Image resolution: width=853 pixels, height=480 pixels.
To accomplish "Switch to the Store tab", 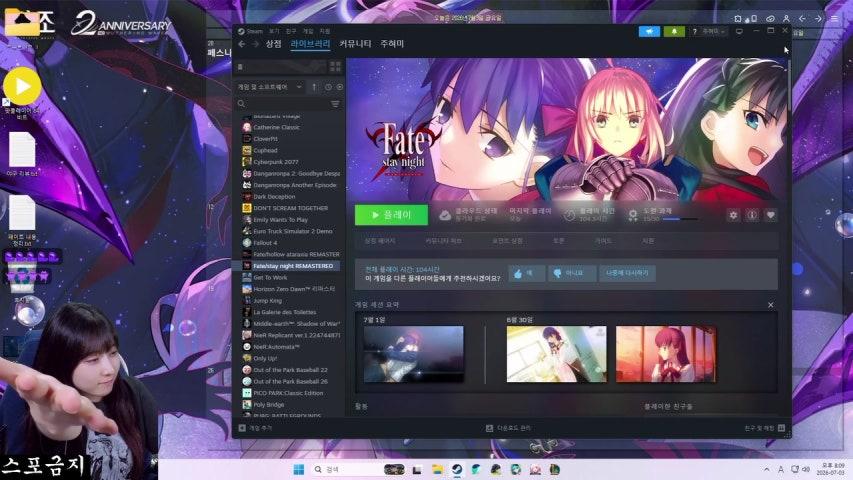I will click(273, 44).
